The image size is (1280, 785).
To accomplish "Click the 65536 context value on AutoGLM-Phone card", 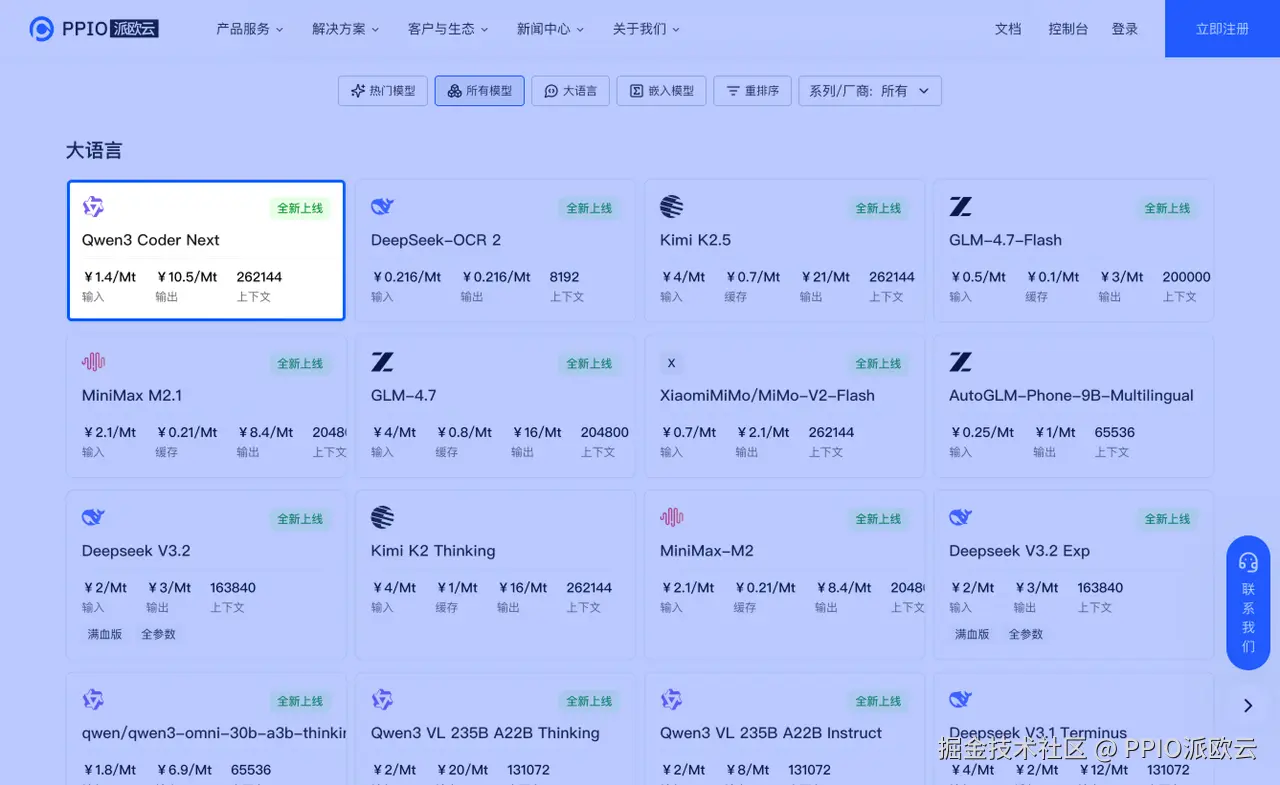I will coord(1115,432).
